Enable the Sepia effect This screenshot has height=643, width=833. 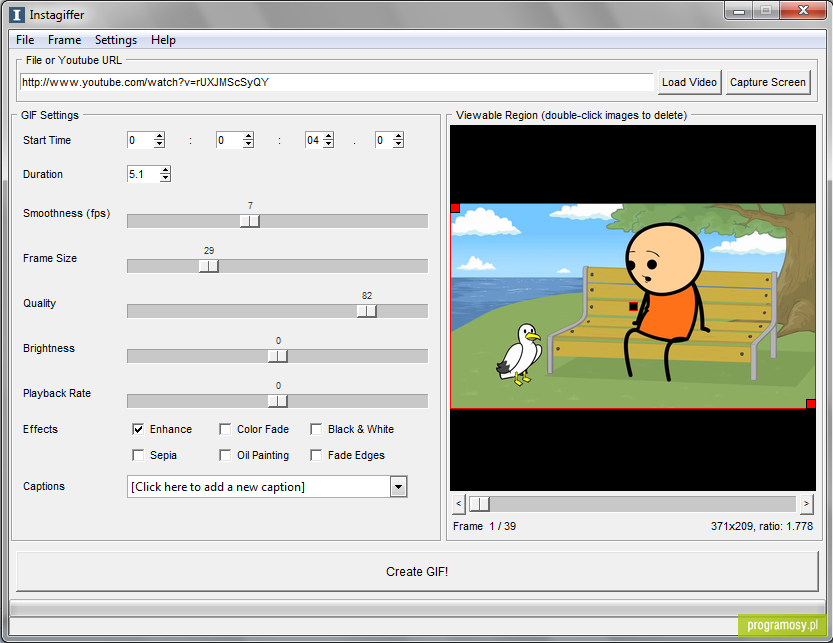[x=138, y=455]
